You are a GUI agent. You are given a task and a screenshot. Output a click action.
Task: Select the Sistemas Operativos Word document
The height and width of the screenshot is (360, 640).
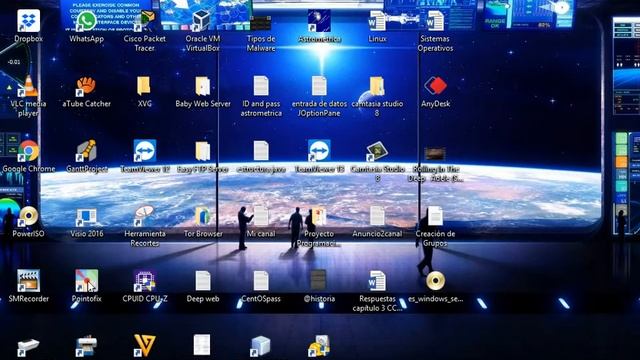435,31
